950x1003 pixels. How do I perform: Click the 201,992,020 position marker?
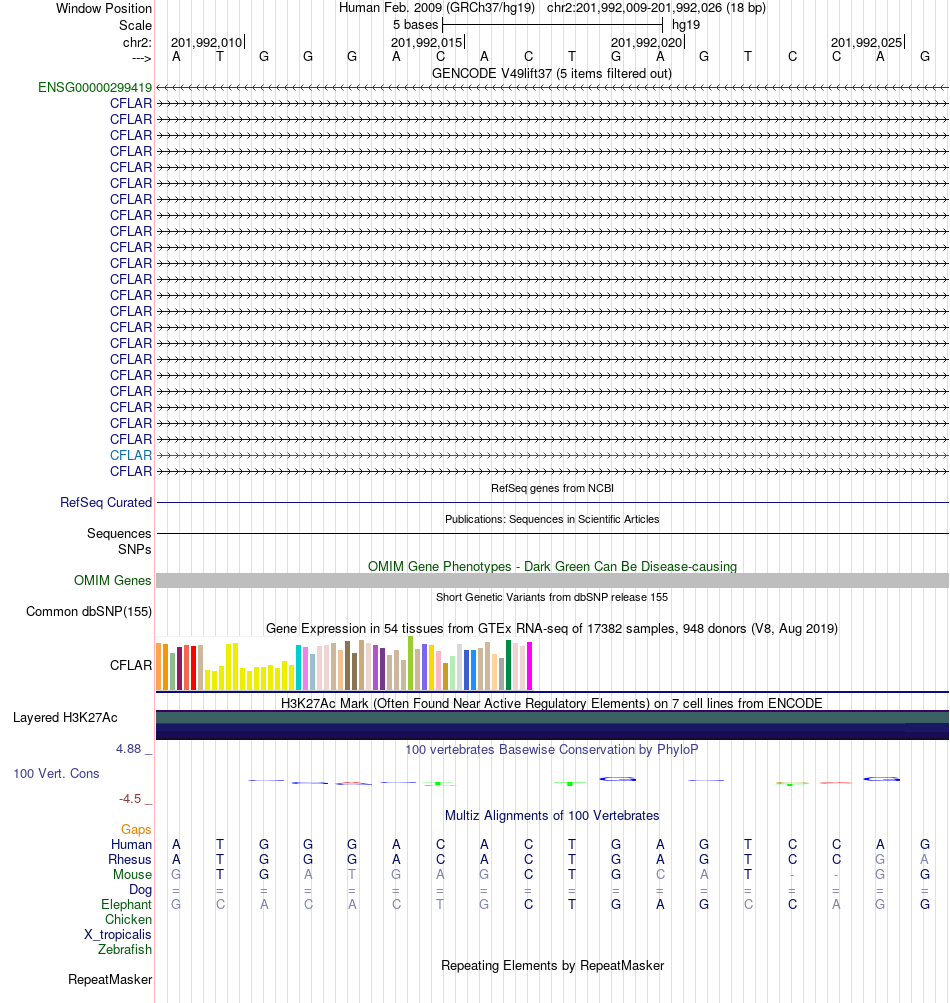[647, 43]
